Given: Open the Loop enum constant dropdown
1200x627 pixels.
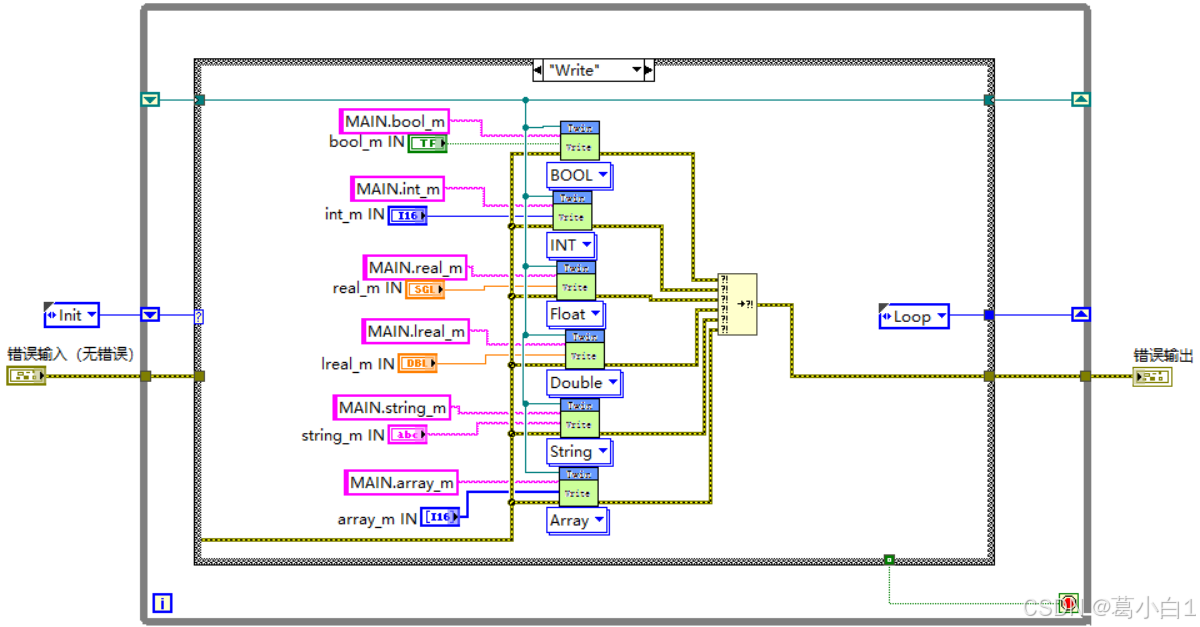Looking at the screenshot, I should [x=913, y=316].
